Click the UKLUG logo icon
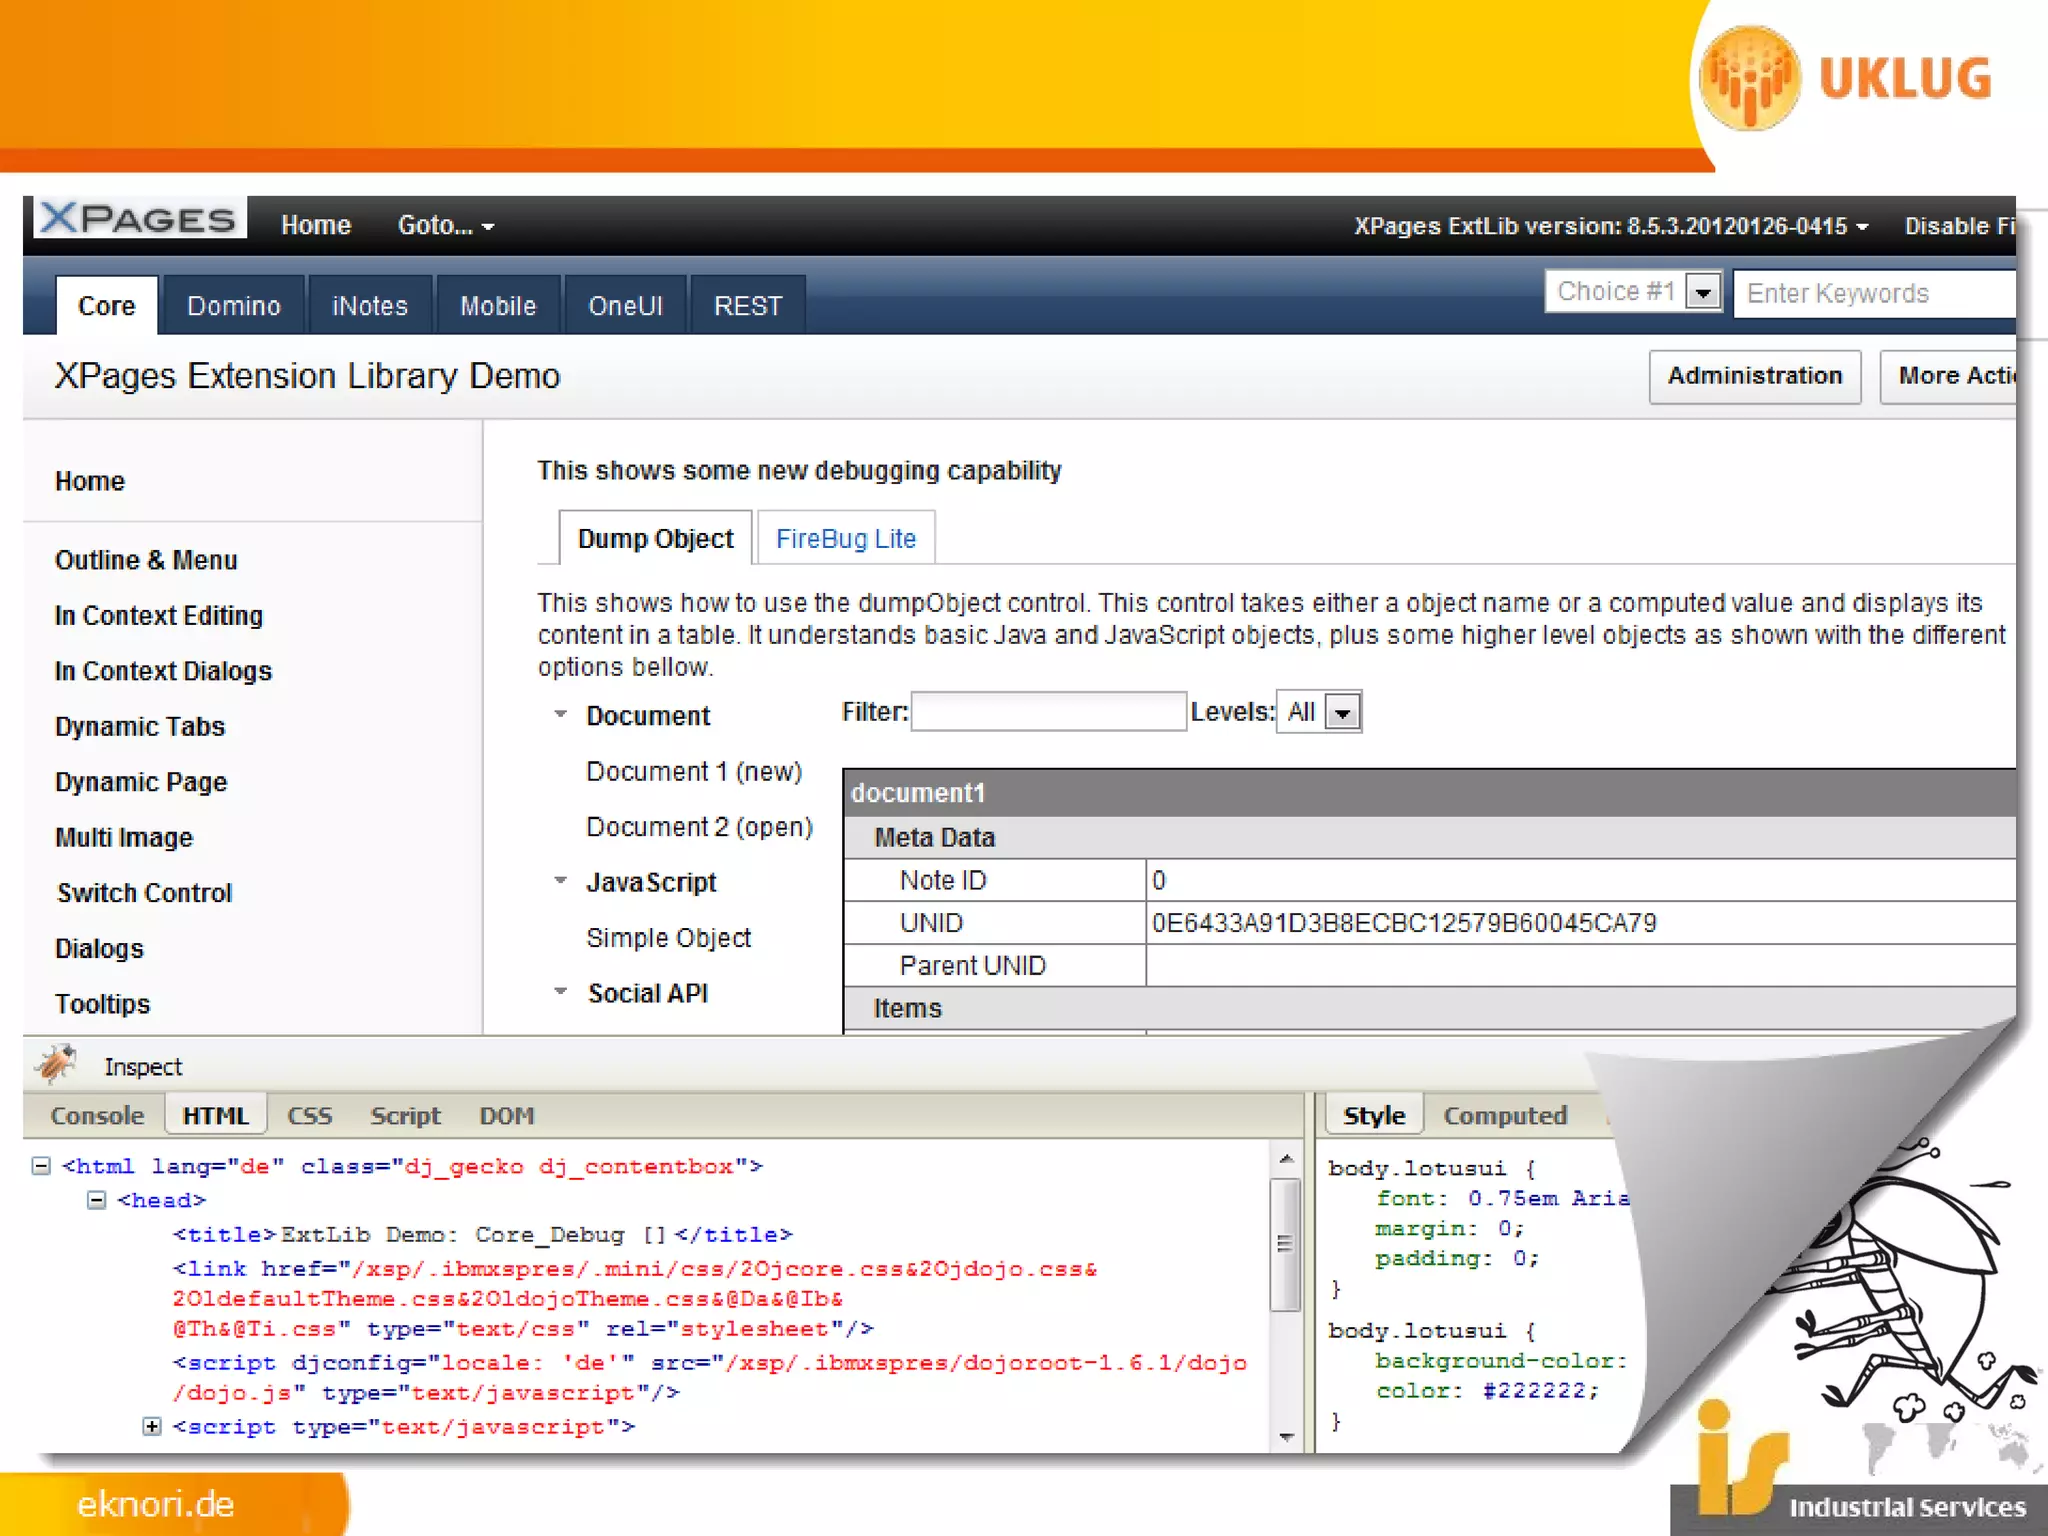2048x1536 pixels. pyautogui.click(x=1749, y=79)
